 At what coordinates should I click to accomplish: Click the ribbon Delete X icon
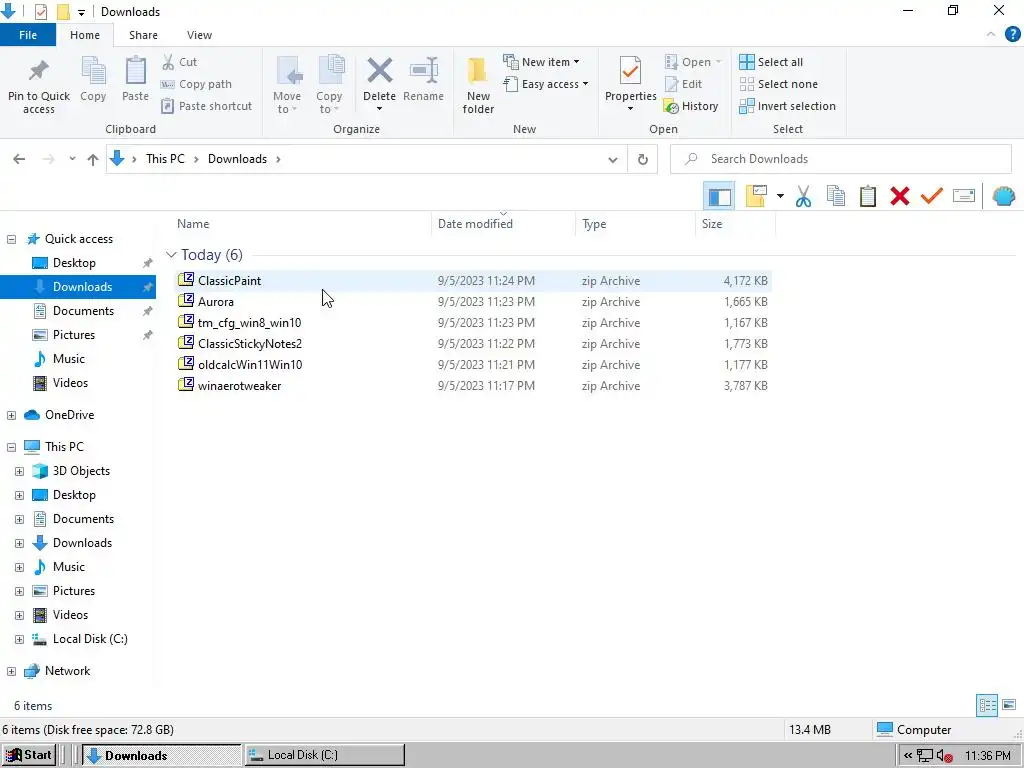coord(379,71)
